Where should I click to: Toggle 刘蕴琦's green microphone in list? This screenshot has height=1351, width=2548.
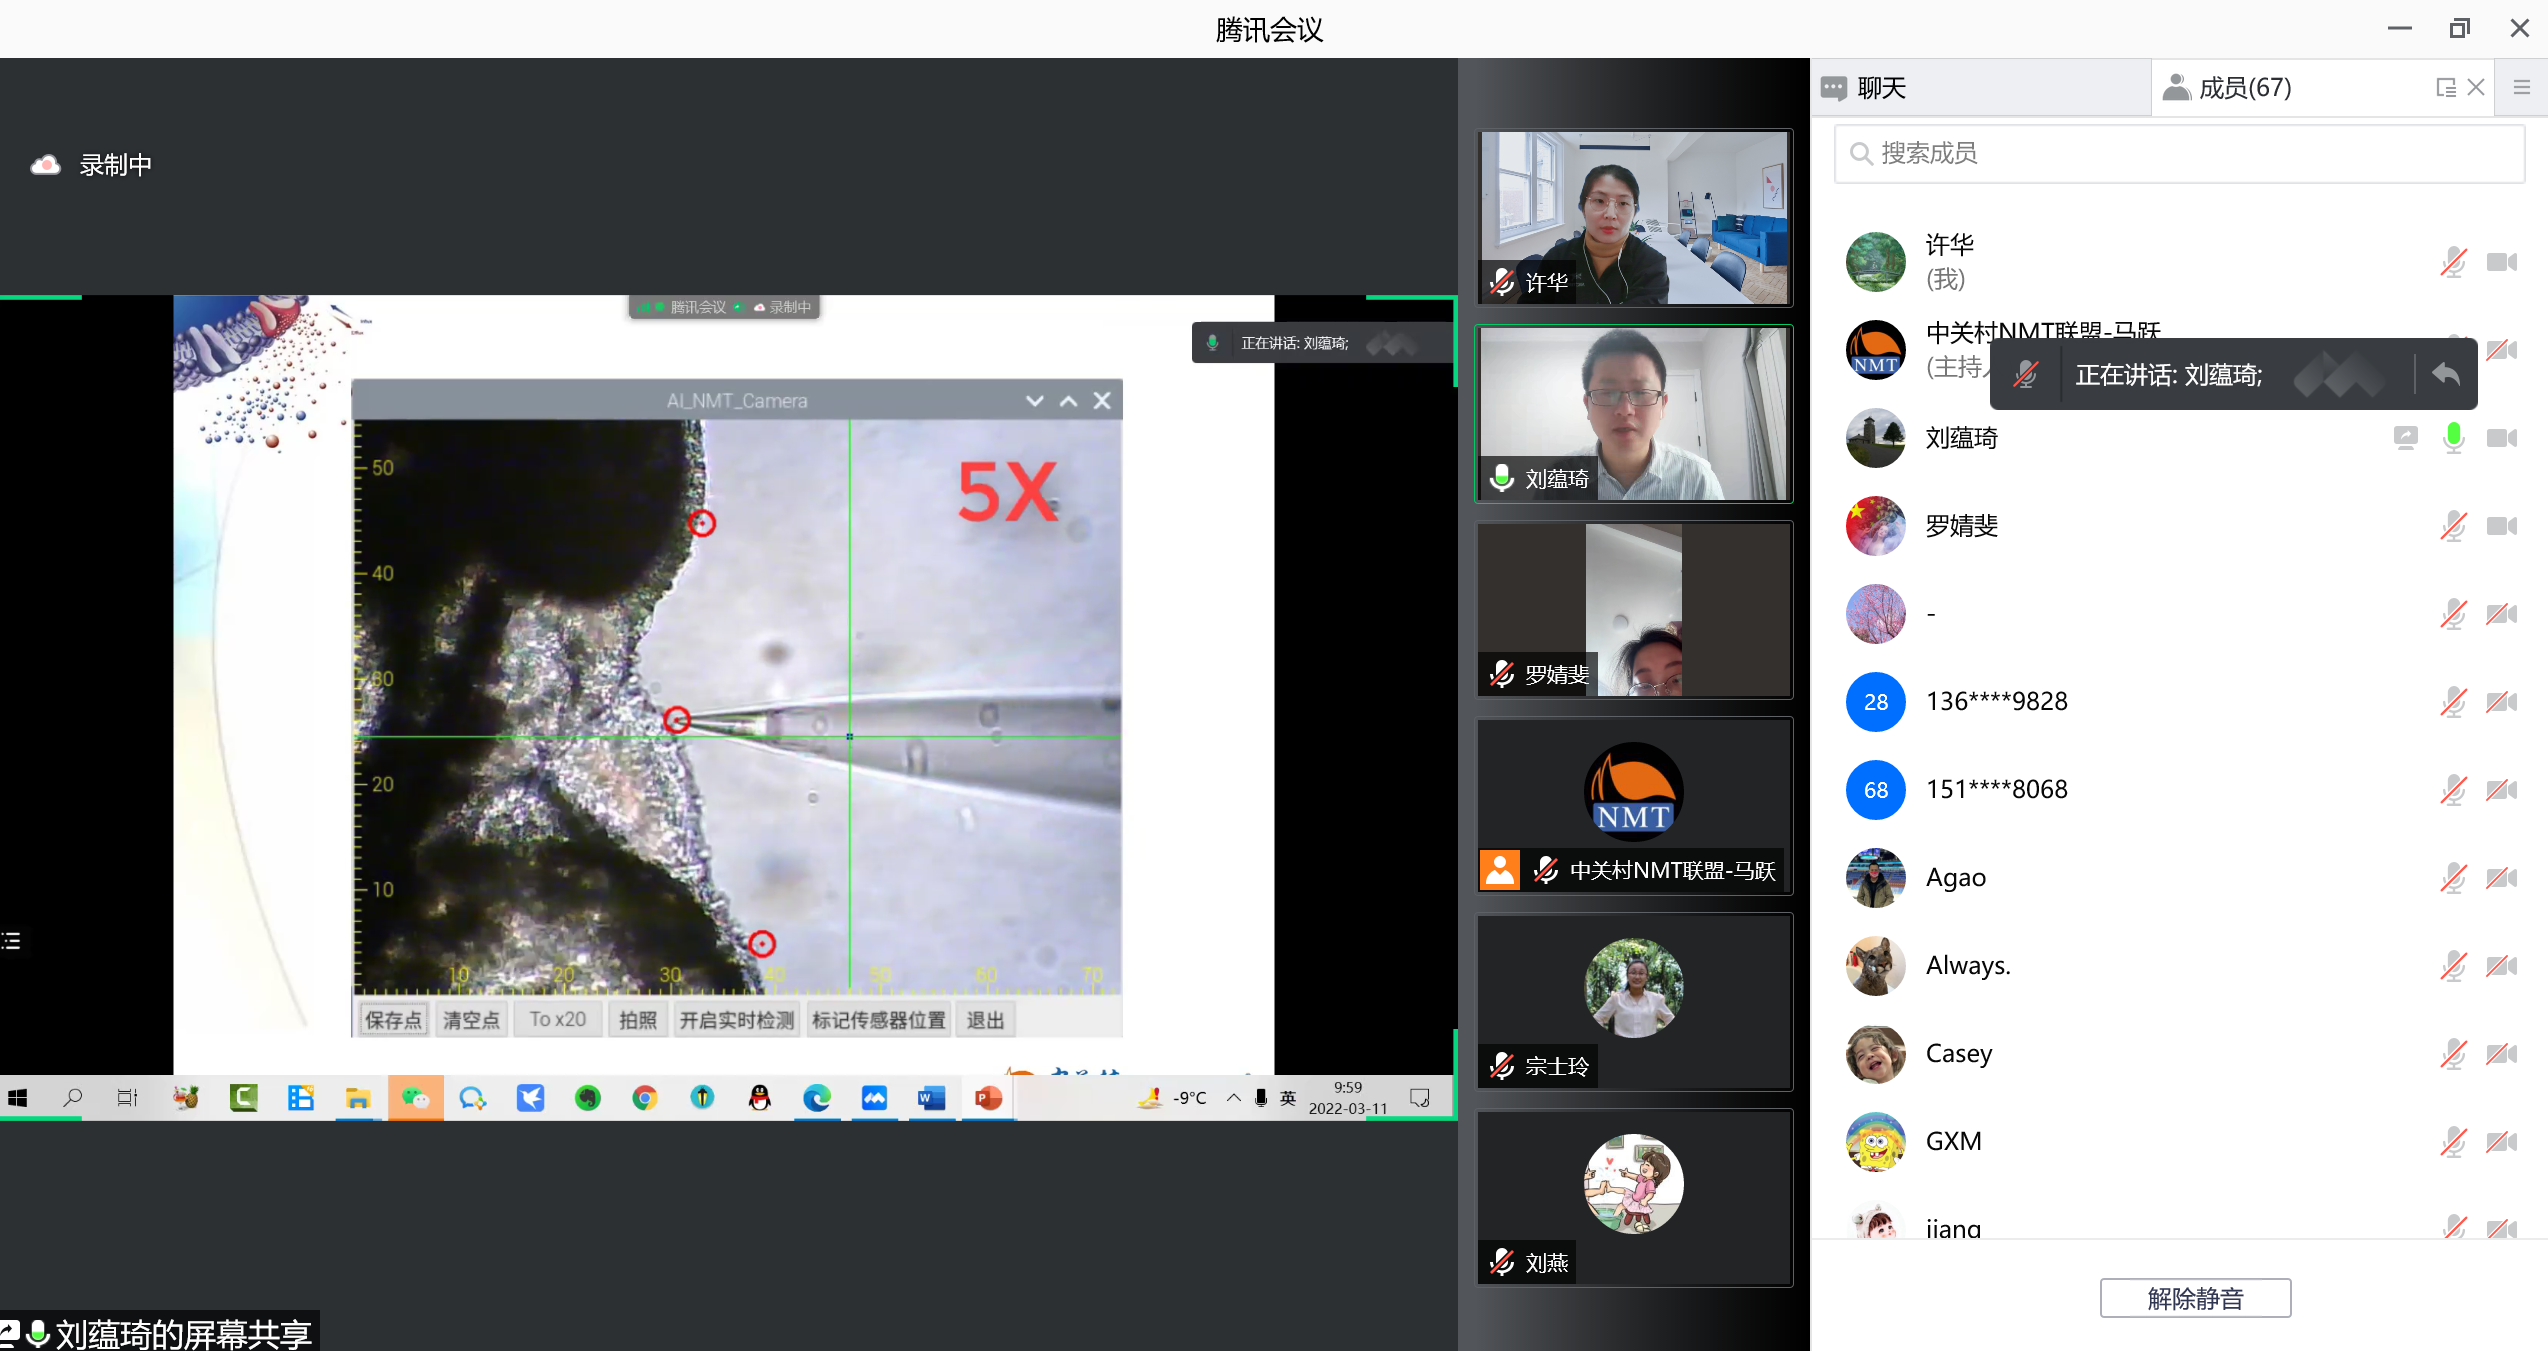(2453, 438)
